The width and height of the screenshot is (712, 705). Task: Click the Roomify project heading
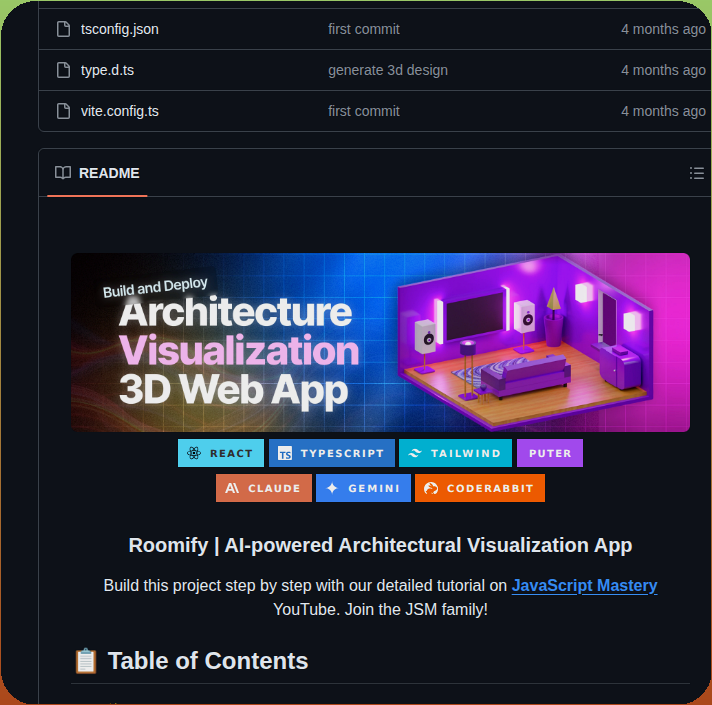pos(380,545)
